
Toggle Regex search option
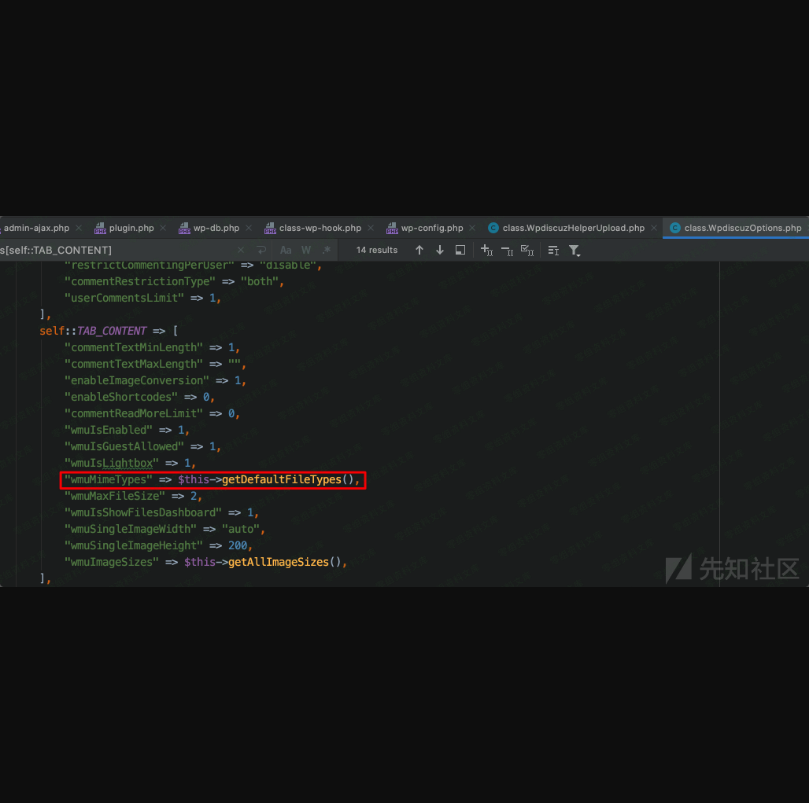326,250
